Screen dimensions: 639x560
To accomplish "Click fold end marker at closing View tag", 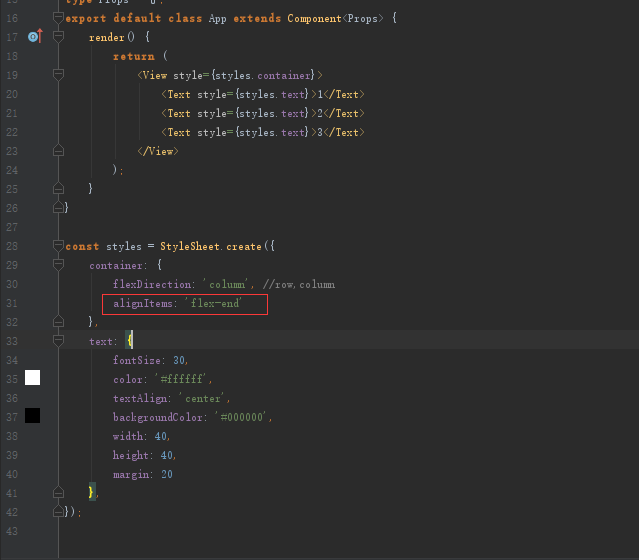I will [58, 151].
